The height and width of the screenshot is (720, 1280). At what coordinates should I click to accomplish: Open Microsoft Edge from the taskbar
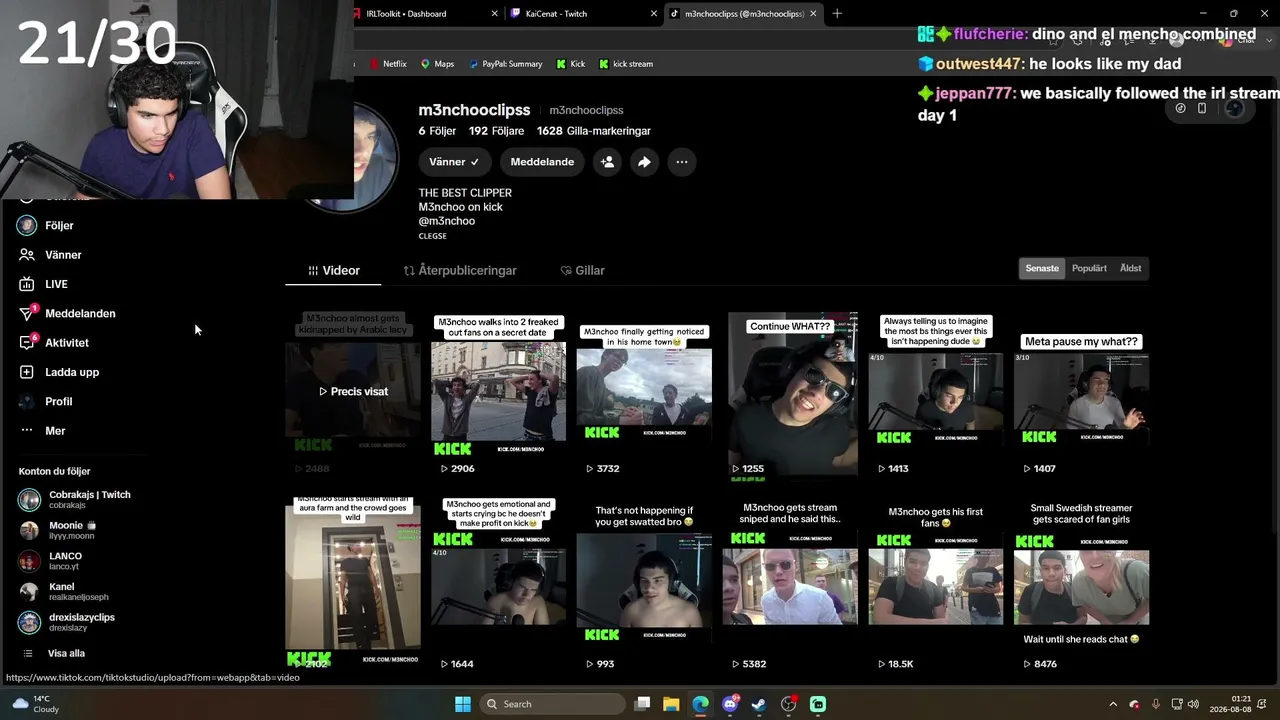coord(700,704)
